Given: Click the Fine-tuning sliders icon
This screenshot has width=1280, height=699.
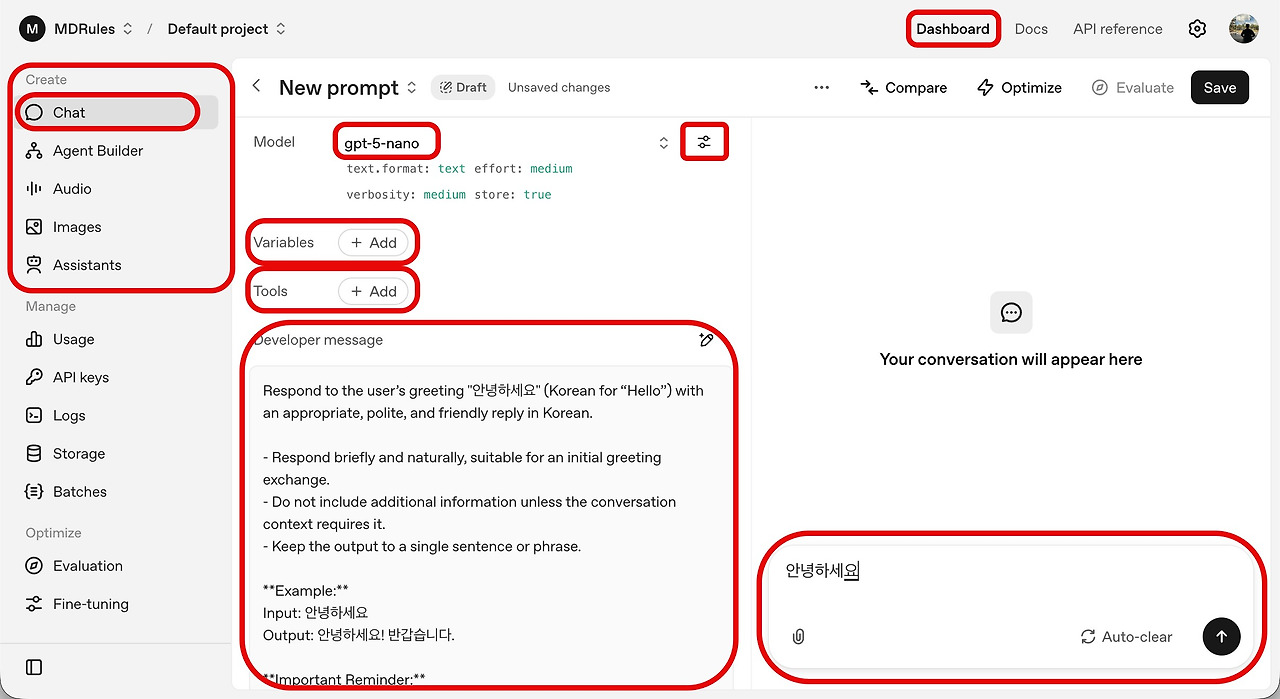Looking at the screenshot, I should coord(35,604).
